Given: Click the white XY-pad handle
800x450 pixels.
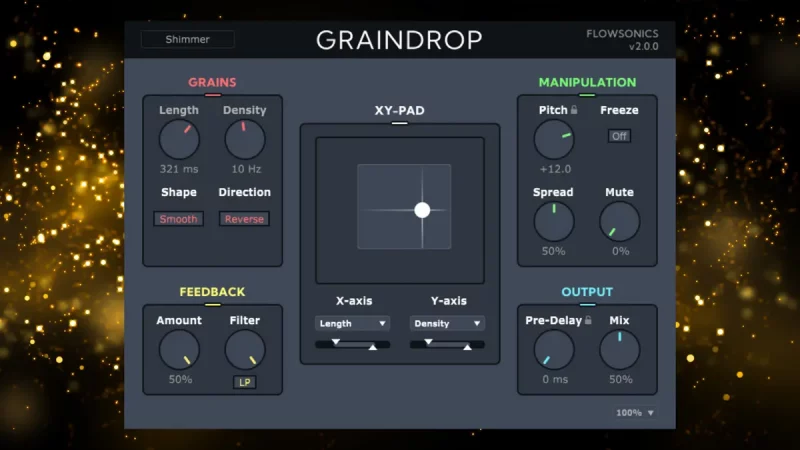Looking at the screenshot, I should [422, 210].
